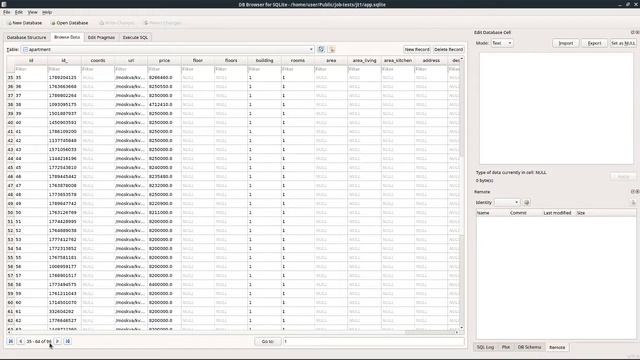Click Name column header in Remote list
The width and height of the screenshot is (640, 360).
[x=492, y=213]
